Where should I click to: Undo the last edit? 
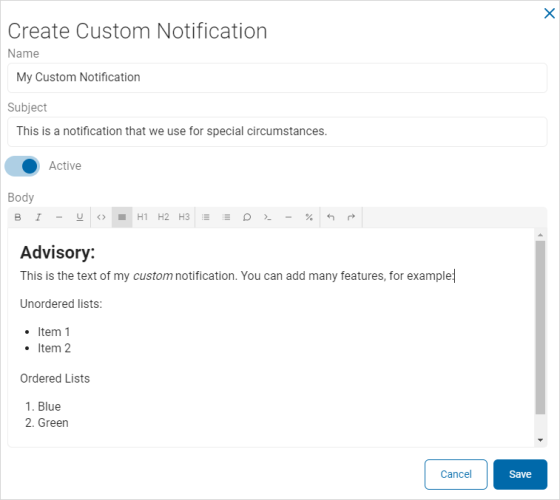click(331, 217)
